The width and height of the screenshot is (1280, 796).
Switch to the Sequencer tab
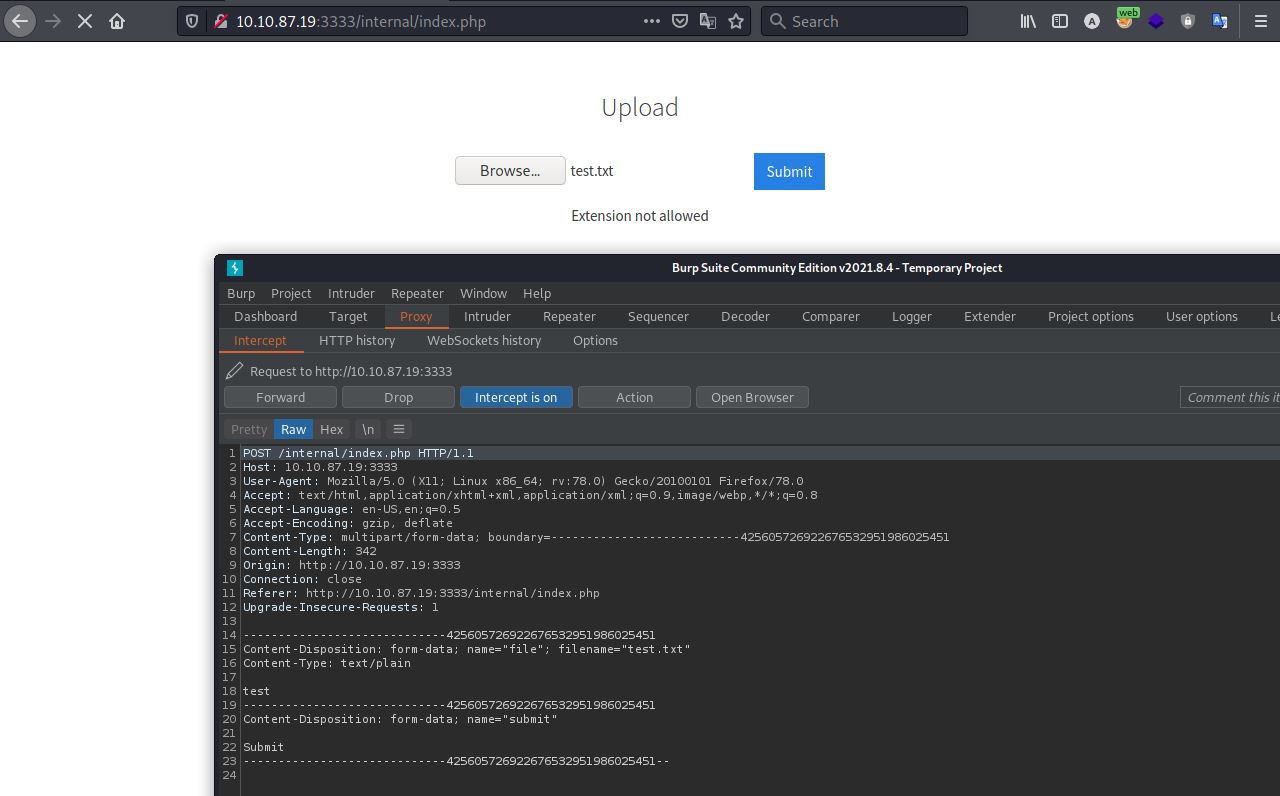[658, 316]
